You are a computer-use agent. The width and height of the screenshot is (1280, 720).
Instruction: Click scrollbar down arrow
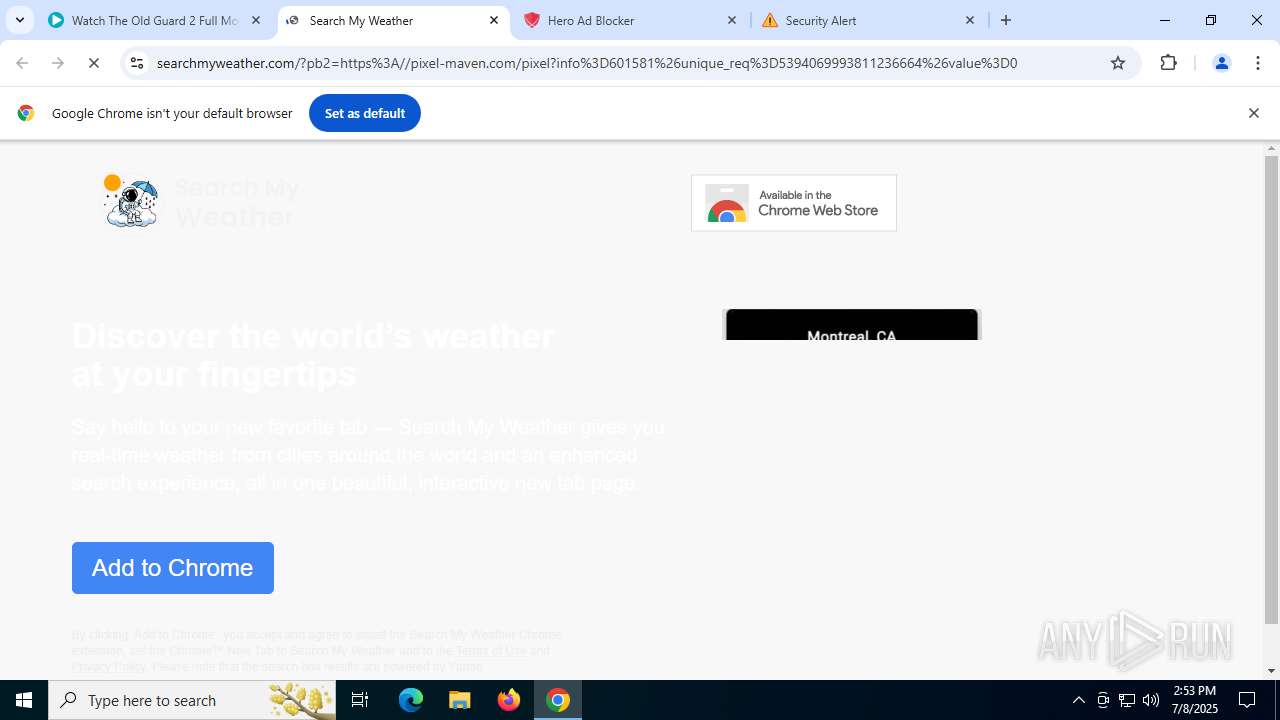pos(1271,671)
